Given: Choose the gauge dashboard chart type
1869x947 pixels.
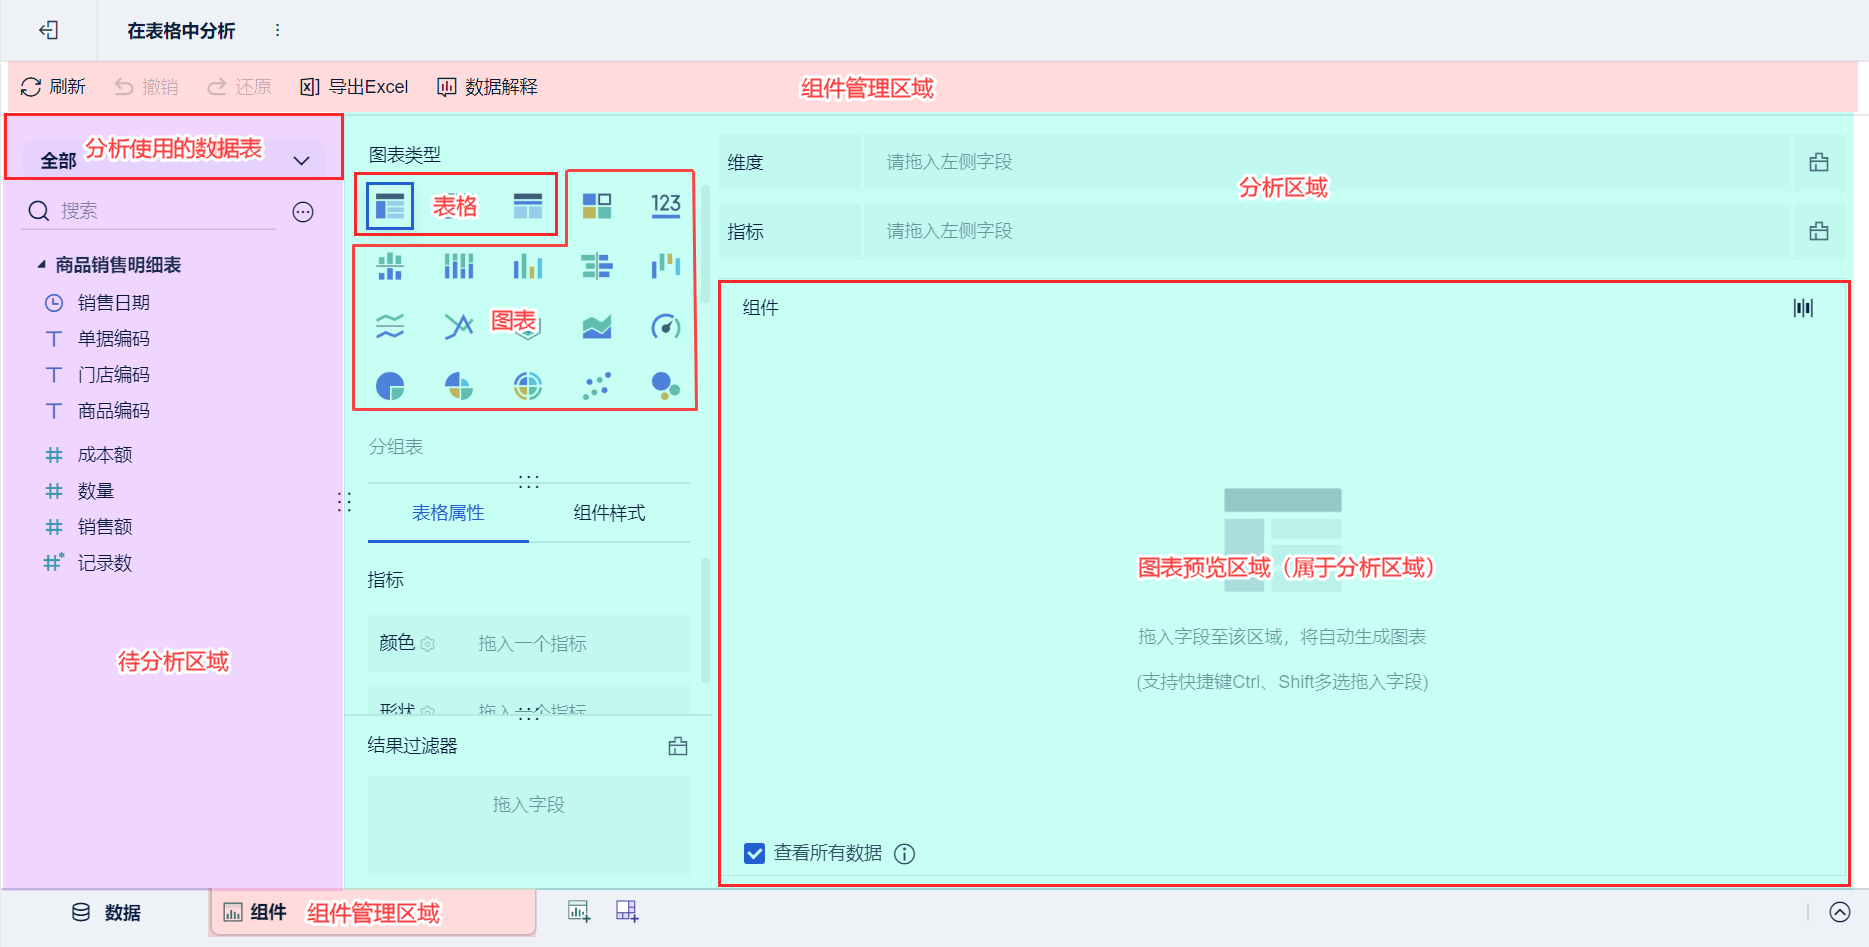Looking at the screenshot, I should [x=666, y=326].
